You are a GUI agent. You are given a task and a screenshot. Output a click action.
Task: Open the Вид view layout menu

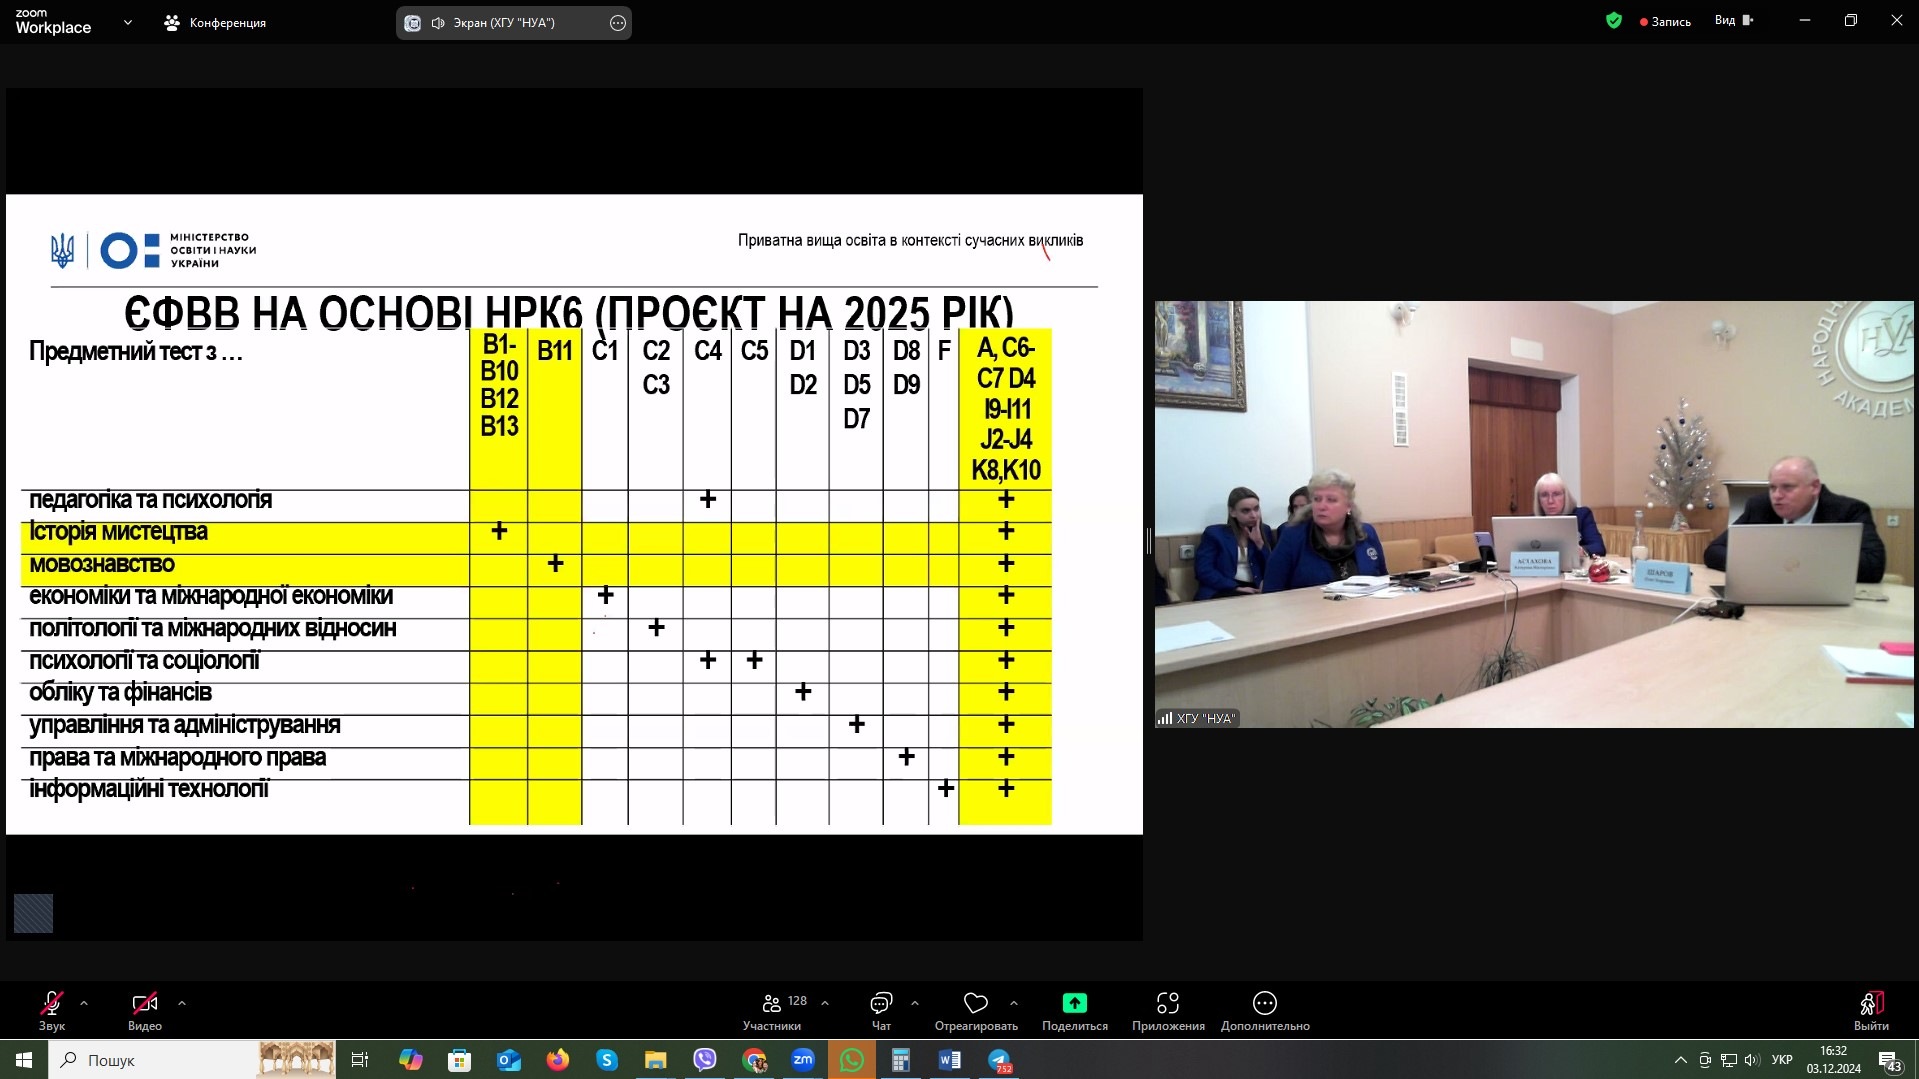(x=1734, y=20)
